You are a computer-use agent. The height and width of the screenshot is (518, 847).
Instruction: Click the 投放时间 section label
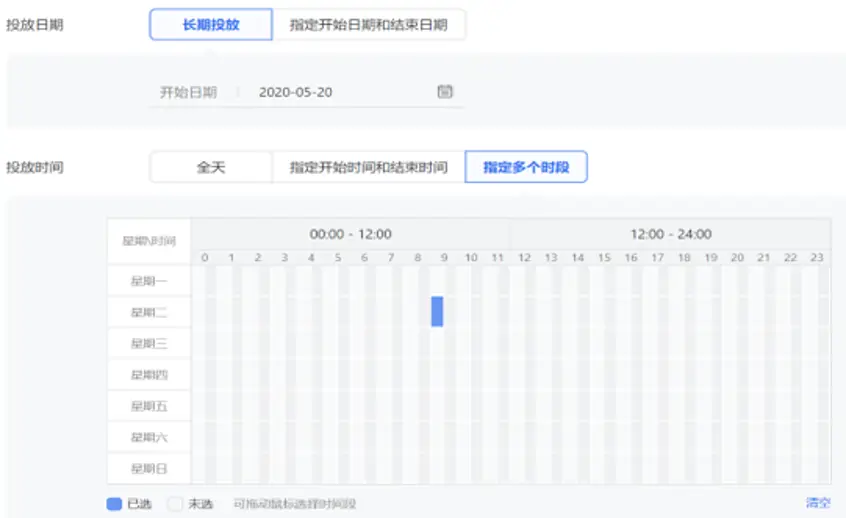click(x=35, y=167)
